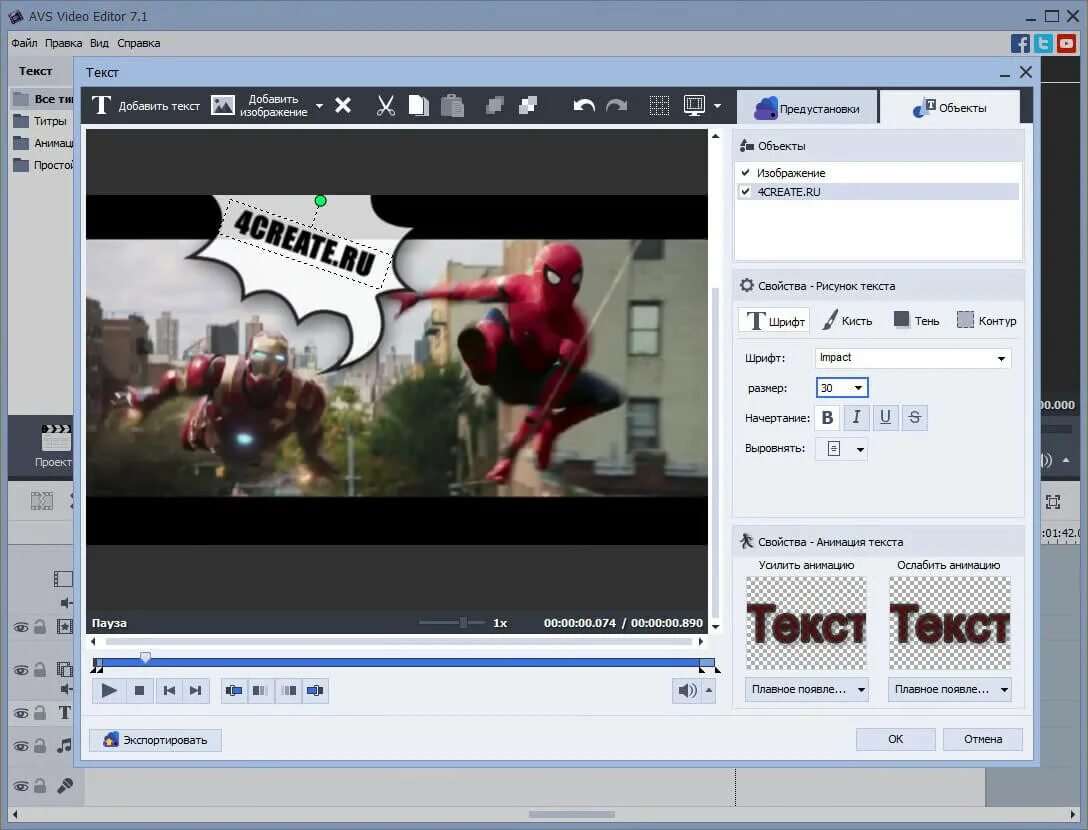Open the Выровнять alignment dropdown
Screen dimensions: 1088x830
[x=842, y=449]
